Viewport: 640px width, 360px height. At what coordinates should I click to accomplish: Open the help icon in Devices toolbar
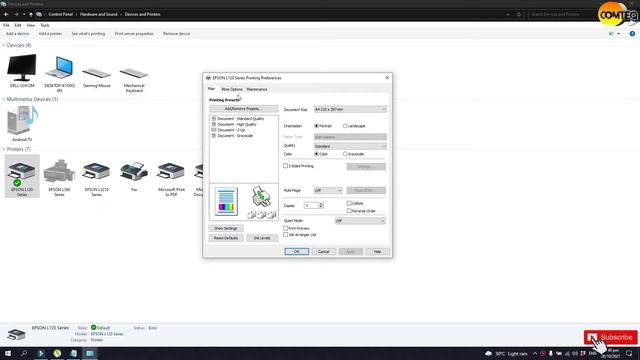coord(632,33)
